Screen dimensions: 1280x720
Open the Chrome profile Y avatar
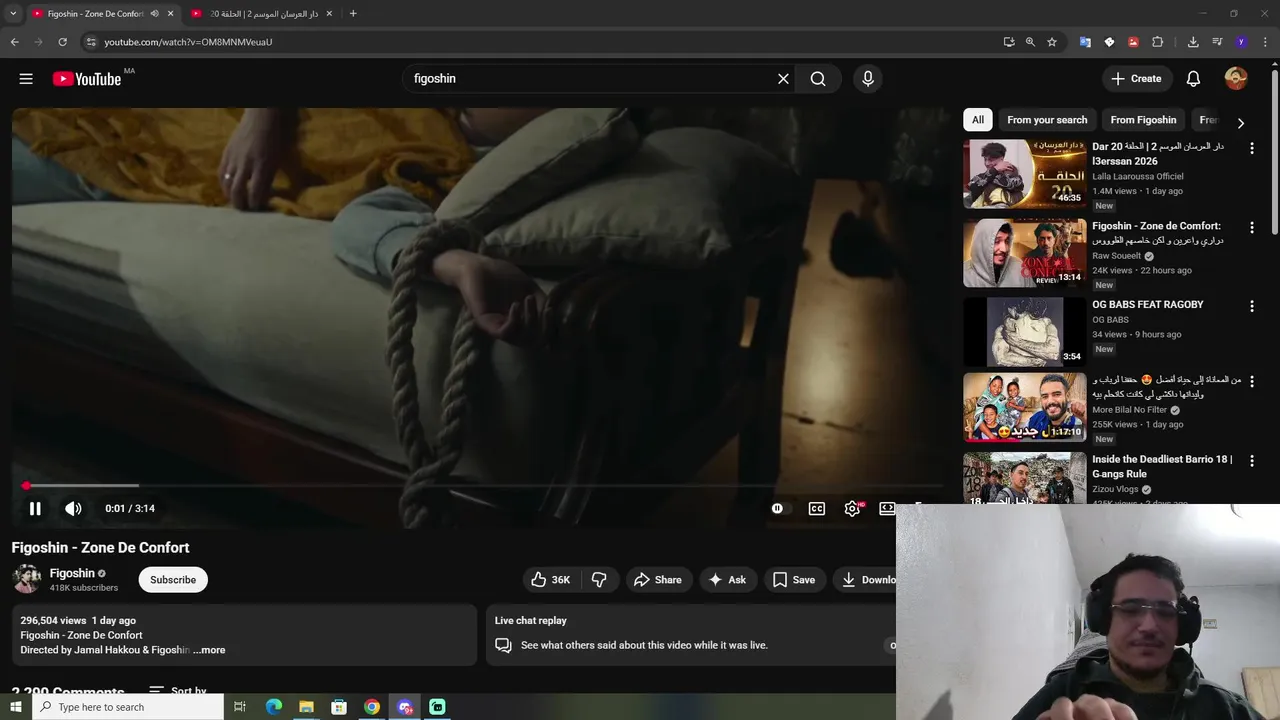point(1241,42)
